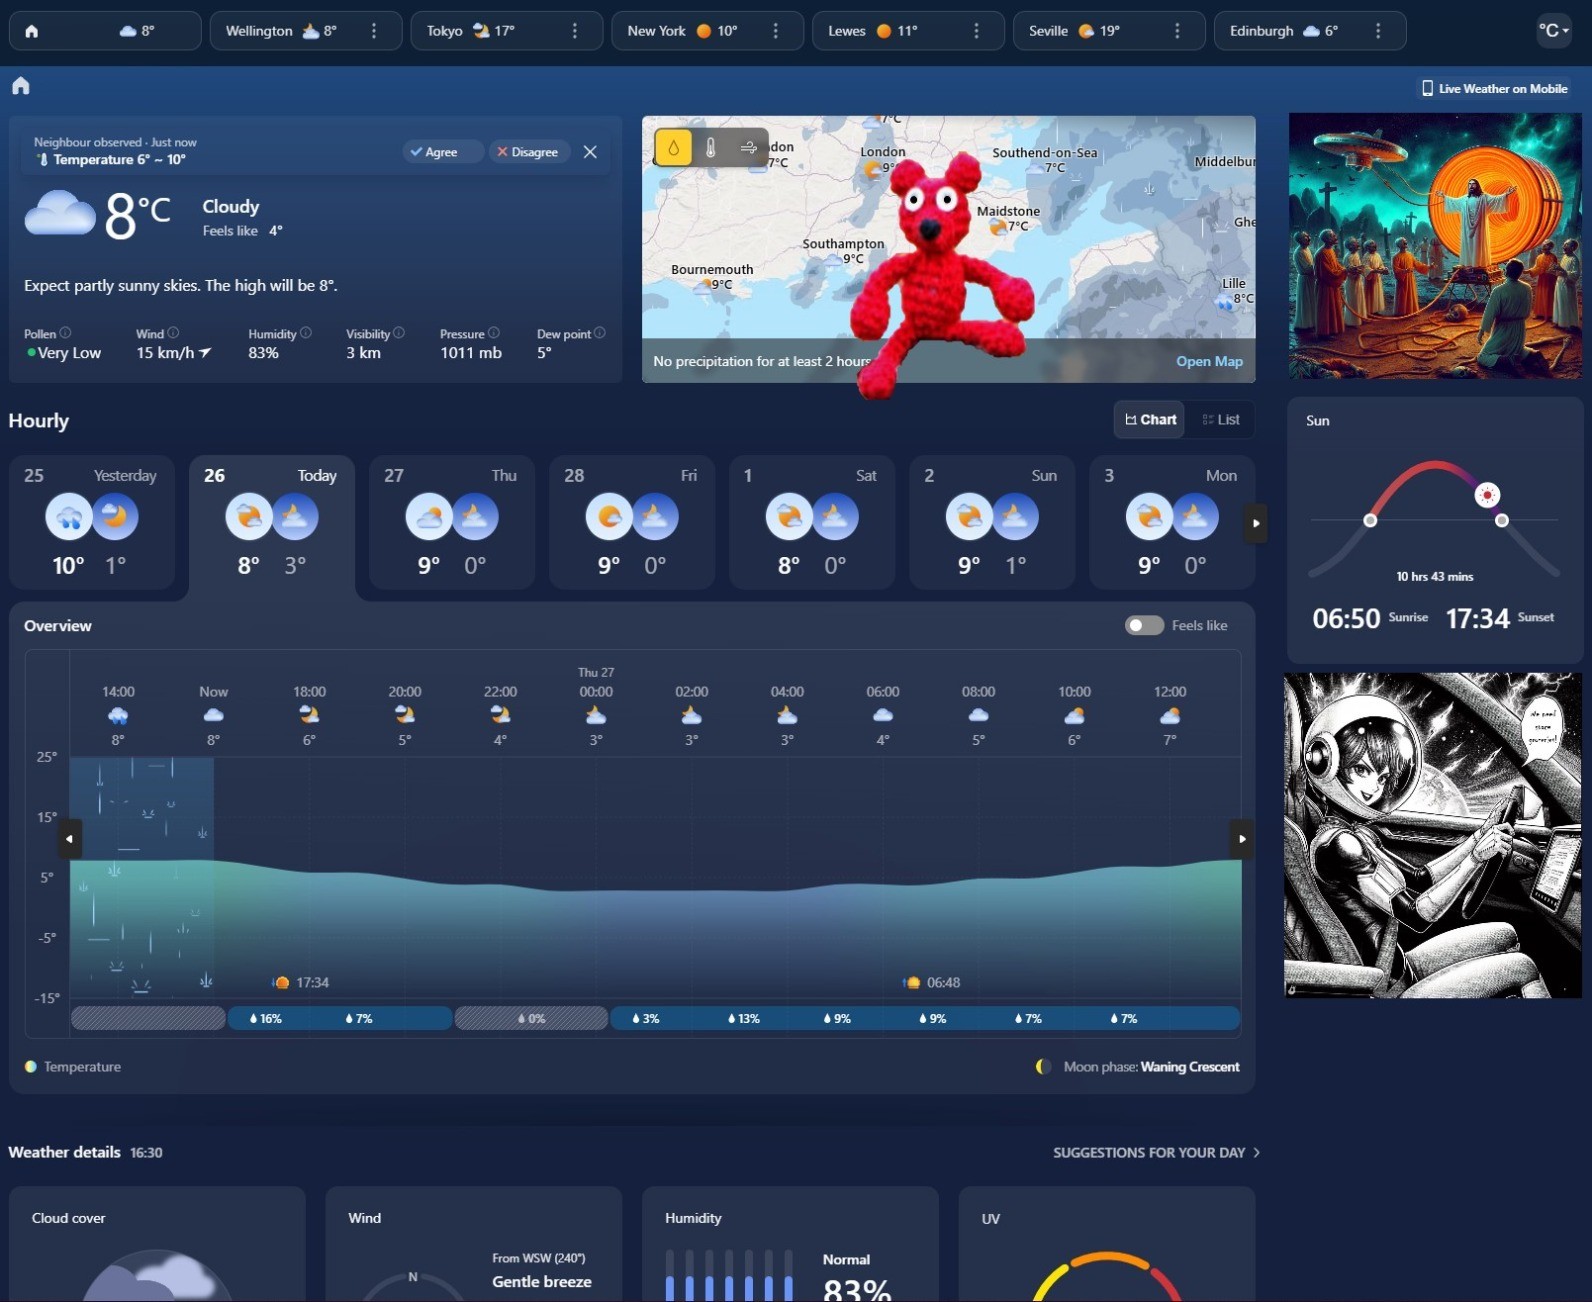This screenshot has width=1592, height=1302.
Task: Click the 18:00 weather icon in chart
Action: [309, 714]
